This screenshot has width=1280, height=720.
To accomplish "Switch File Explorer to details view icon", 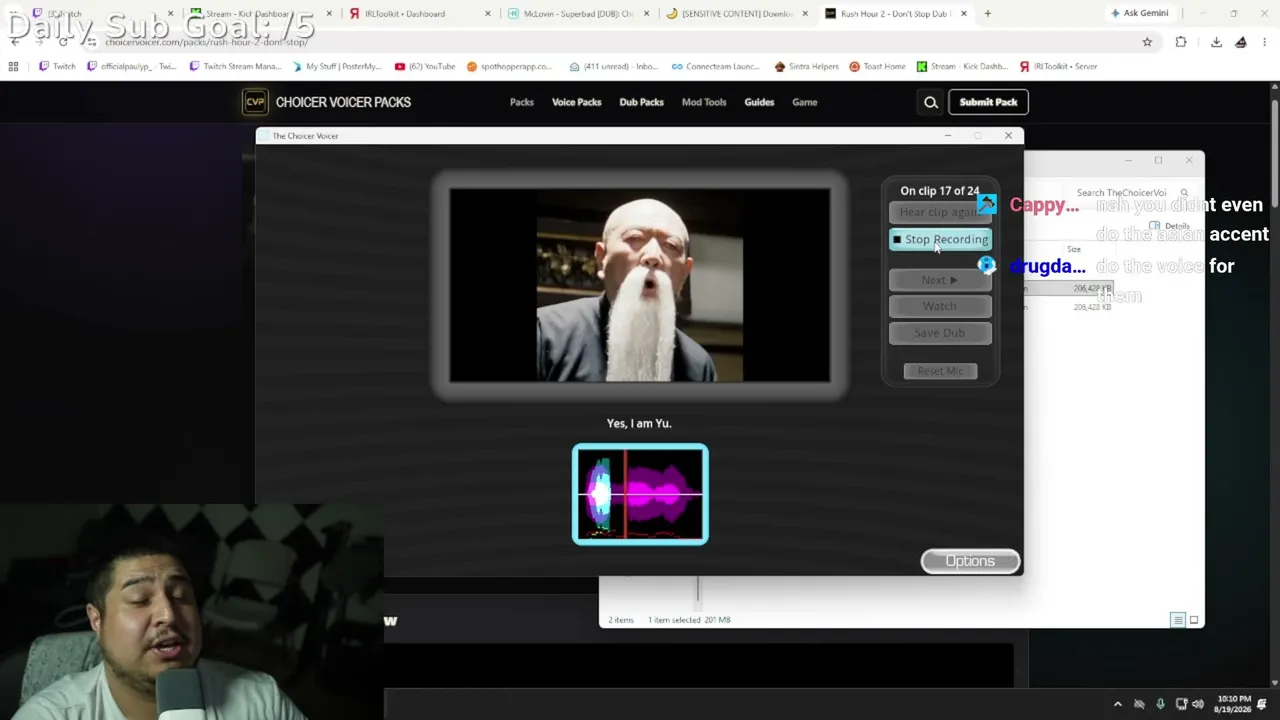I will [1178, 620].
